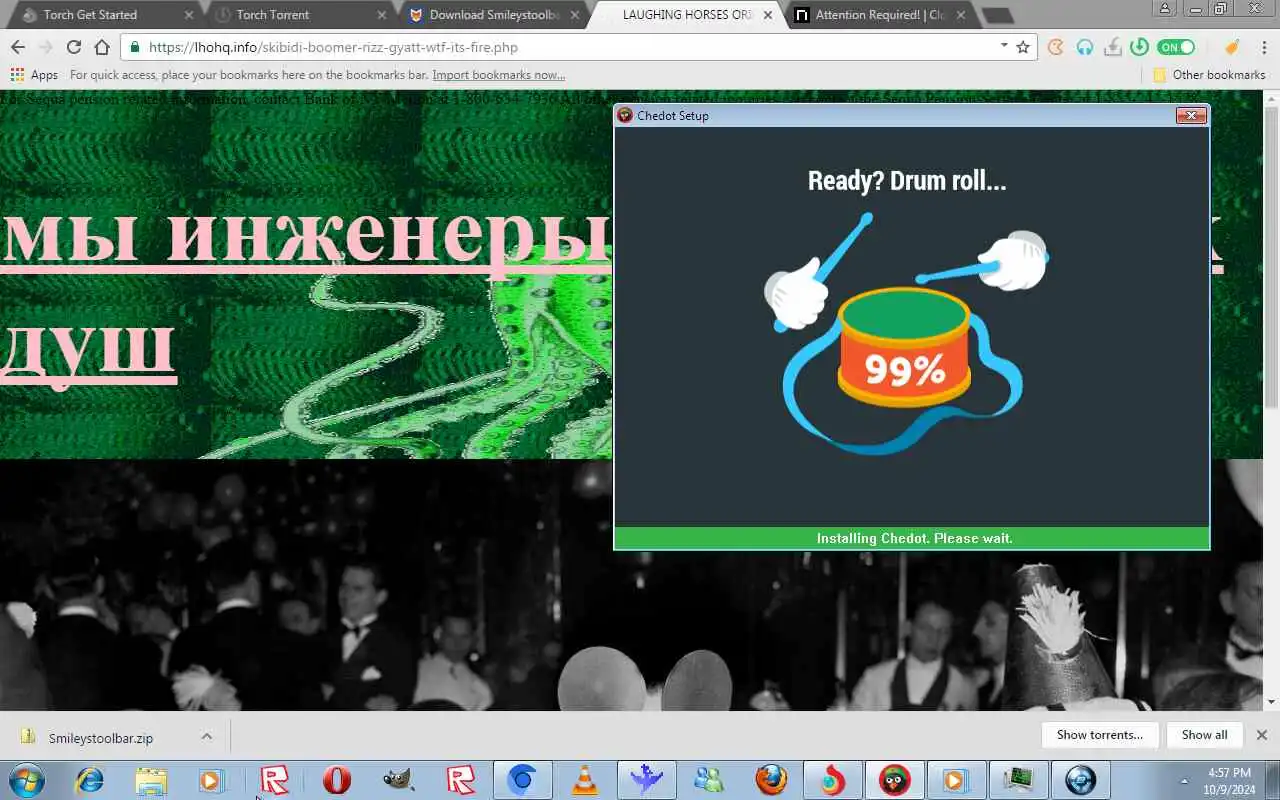Viewport: 1280px width, 800px height.
Task: Reload the current page
Action: [73, 47]
